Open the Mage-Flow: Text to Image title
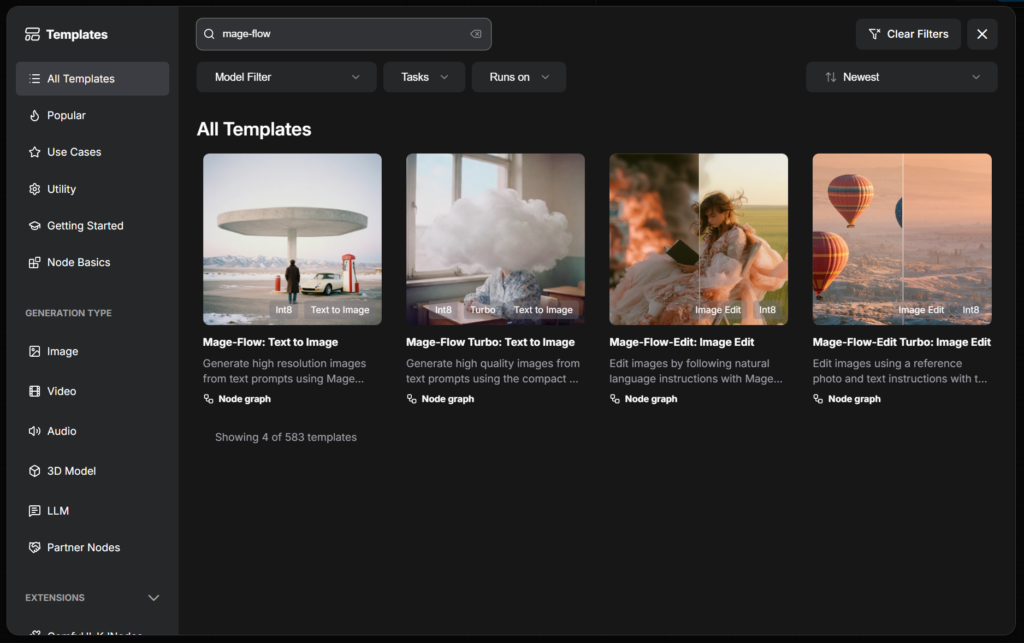Viewport: 1024px width, 643px height. (270, 342)
